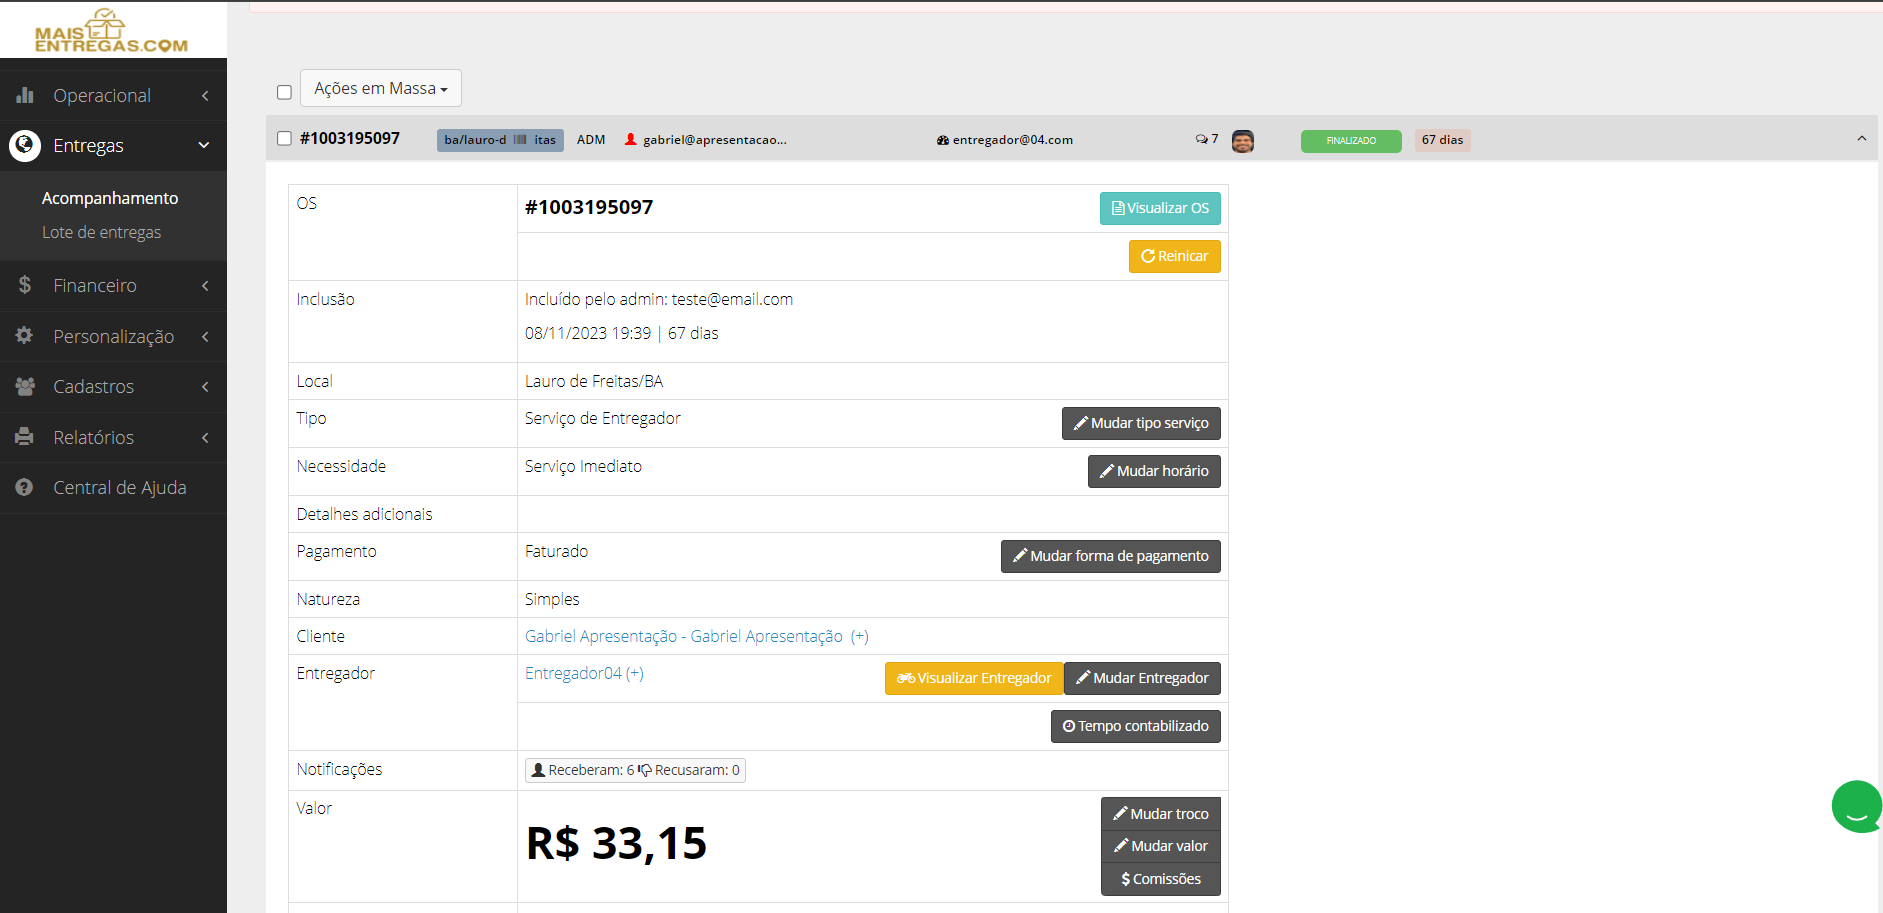
Task: Open the Operacional sidebar menu
Action: pyautogui.click(x=113, y=95)
